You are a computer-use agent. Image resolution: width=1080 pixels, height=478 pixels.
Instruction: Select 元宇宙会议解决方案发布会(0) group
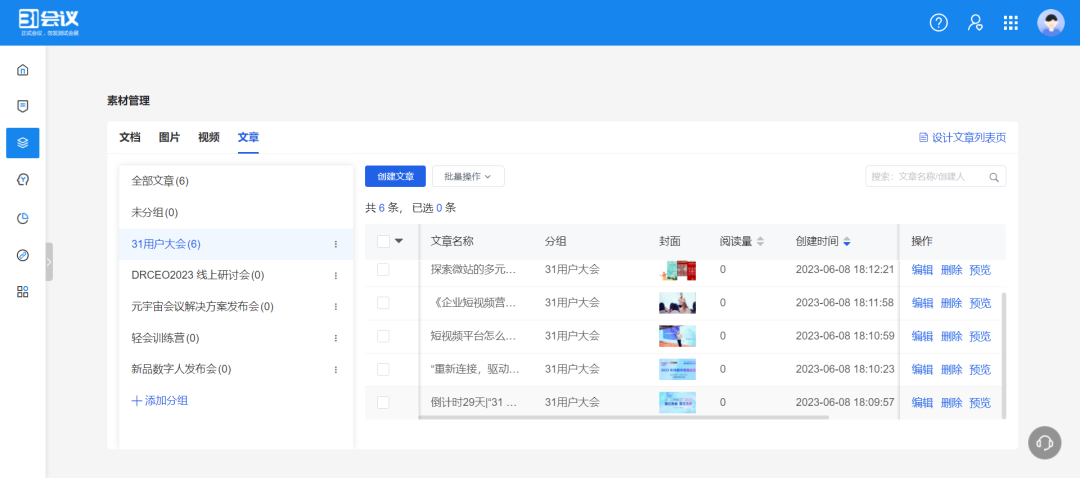point(236,306)
